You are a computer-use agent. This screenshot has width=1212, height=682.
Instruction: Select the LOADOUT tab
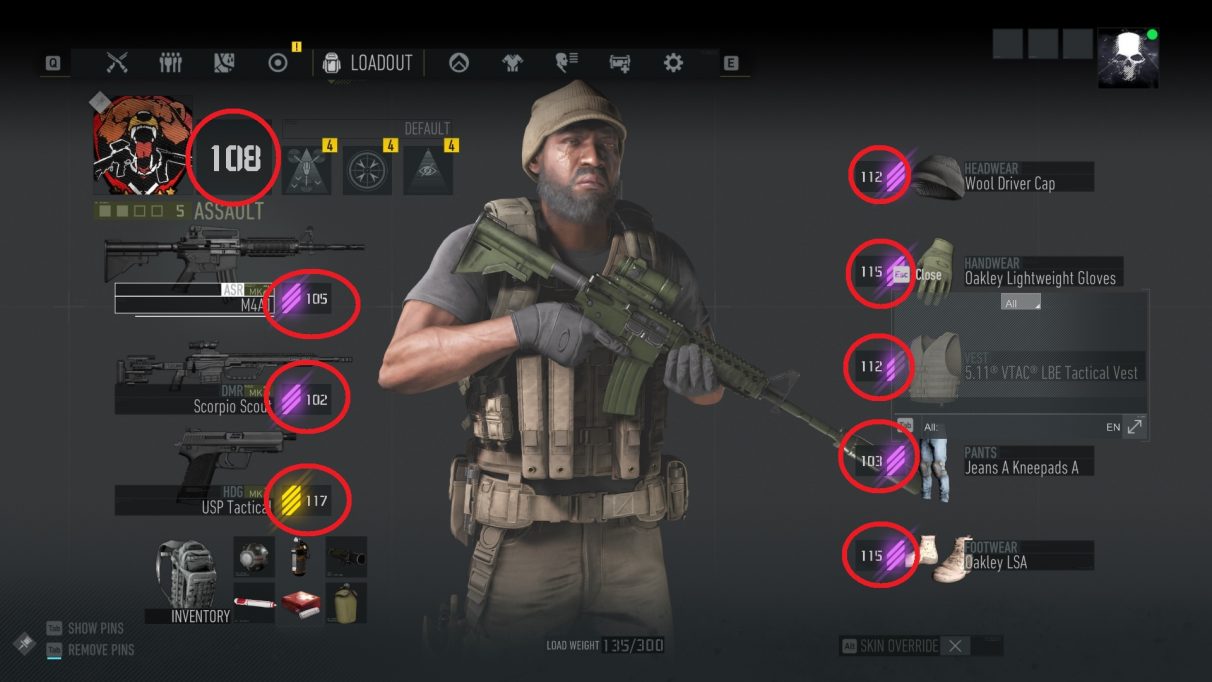click(x=368, y=63)
